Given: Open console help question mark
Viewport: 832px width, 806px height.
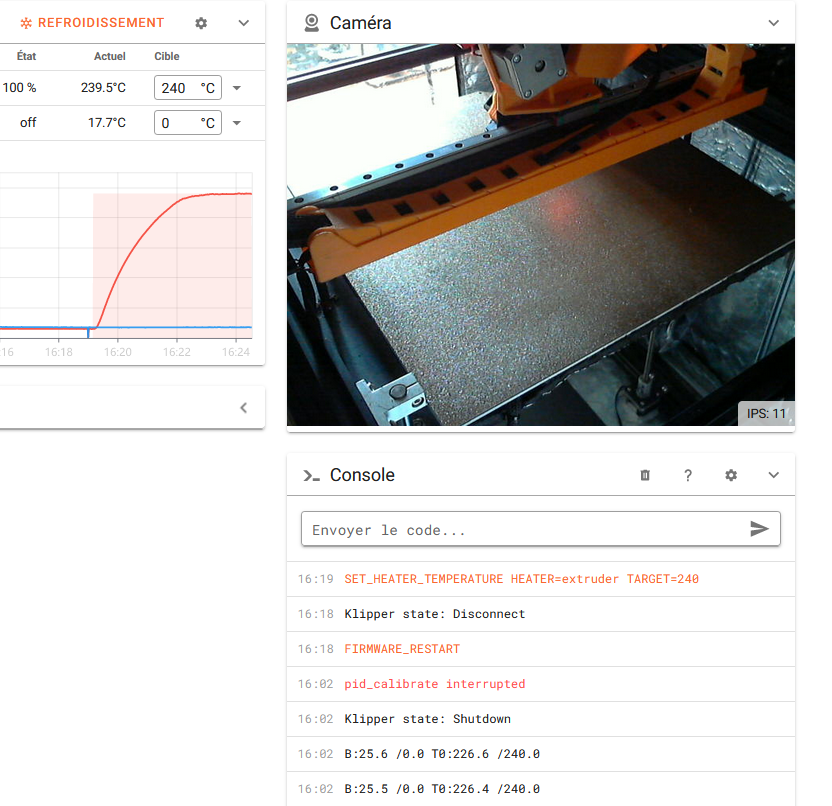Looking at the screenshot, I should (688, 475).
